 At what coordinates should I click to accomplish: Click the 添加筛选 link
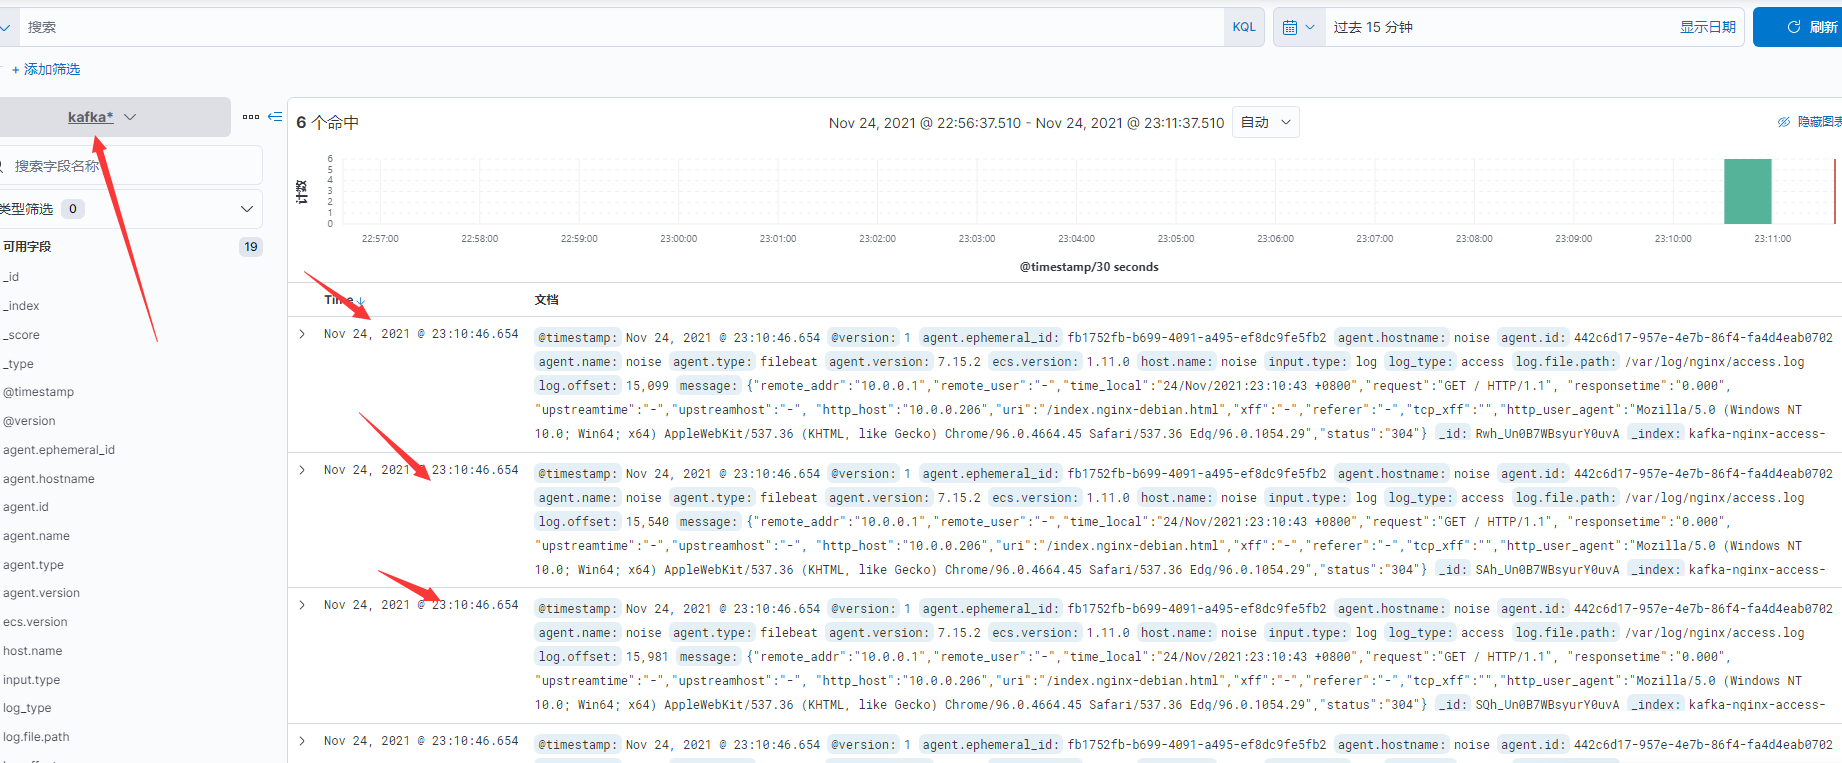tap(46, 69)
